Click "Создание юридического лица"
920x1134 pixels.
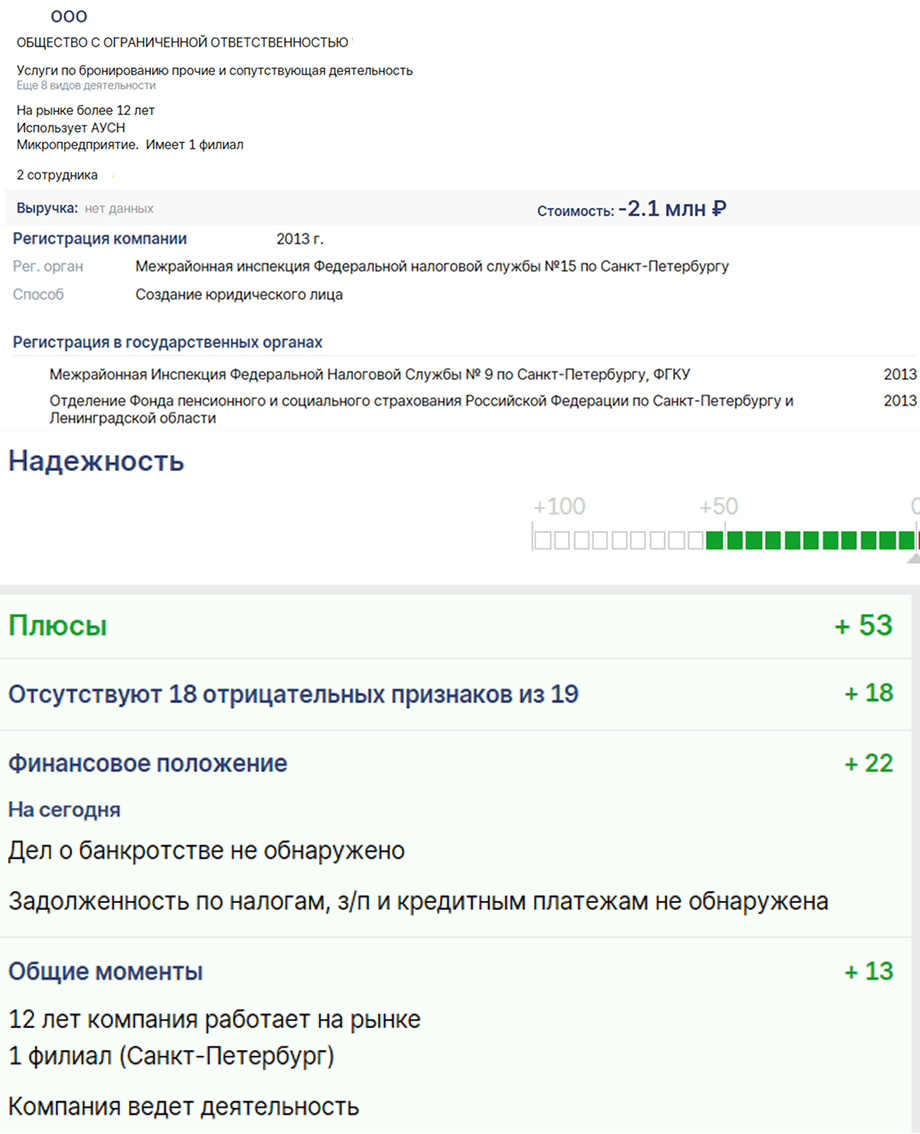(239, 294)
